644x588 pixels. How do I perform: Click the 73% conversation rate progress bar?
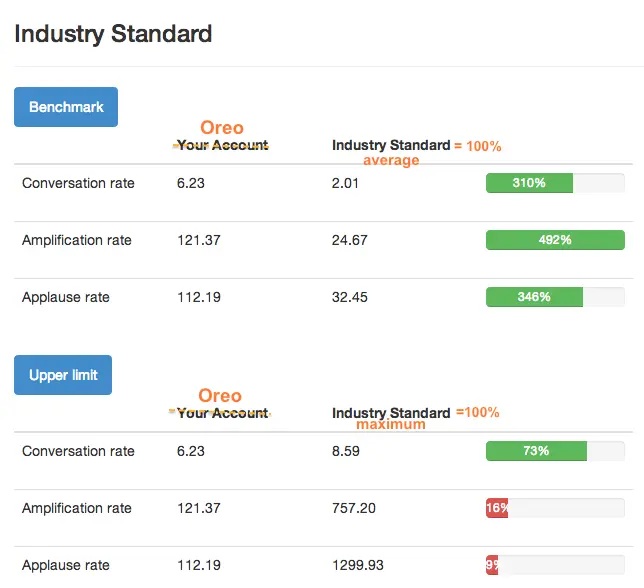[x=536, y=451]
